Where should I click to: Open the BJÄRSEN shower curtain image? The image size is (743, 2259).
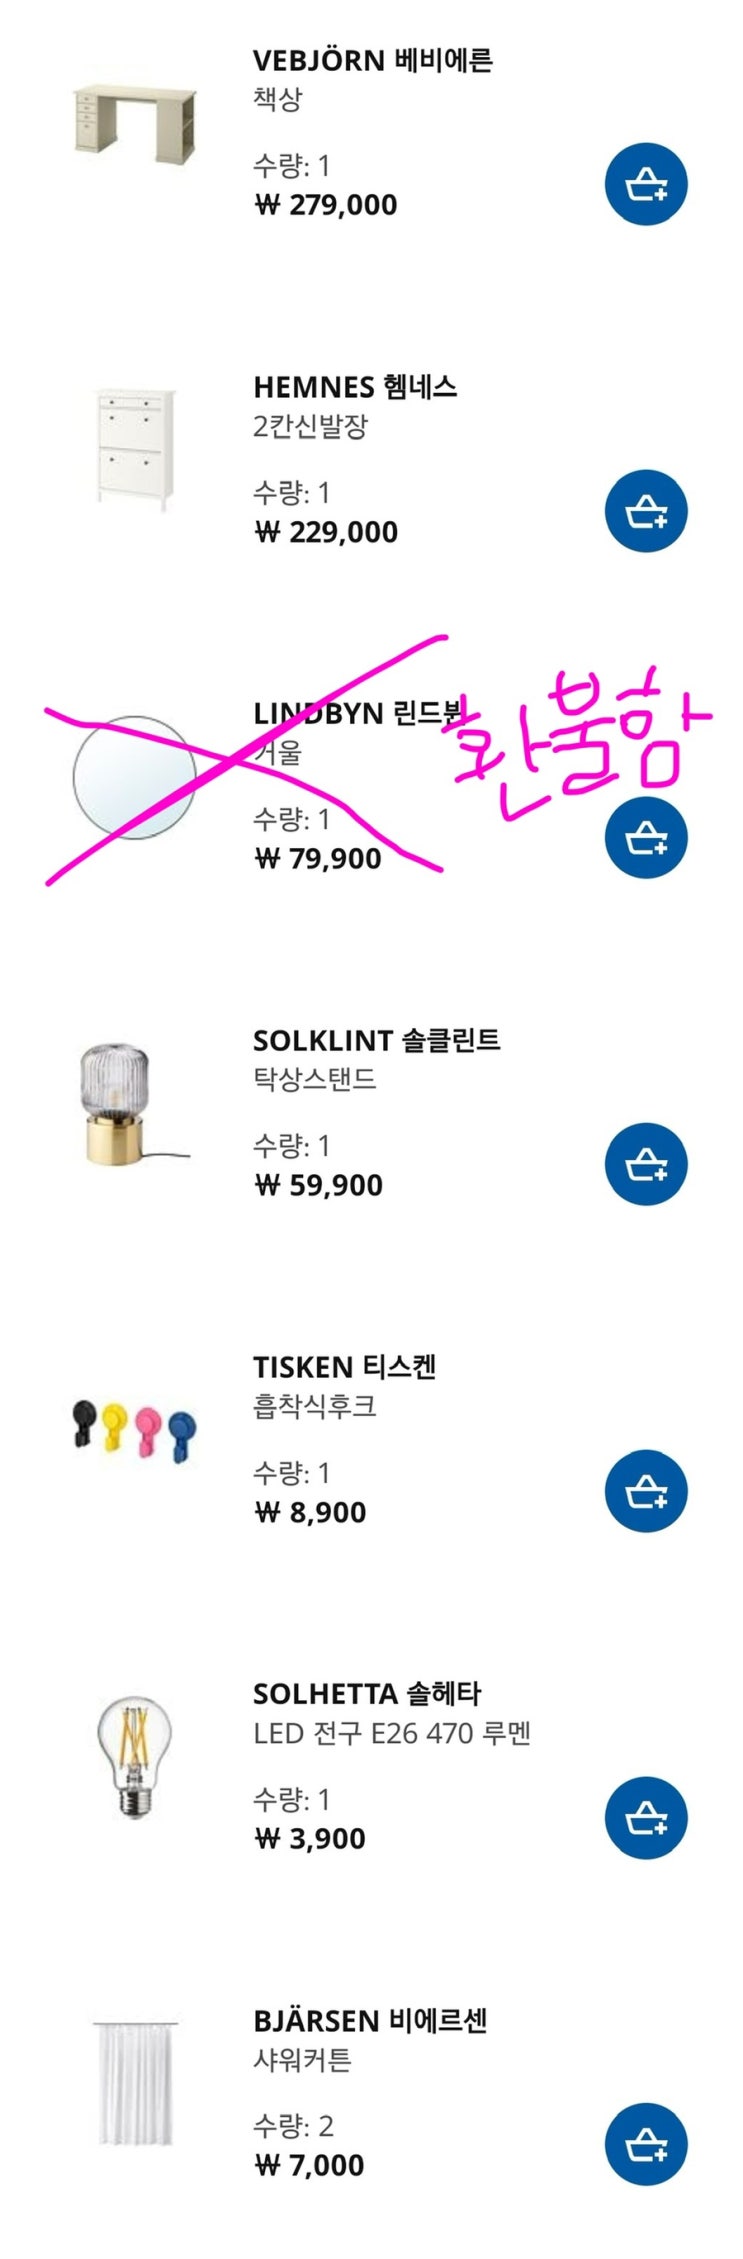(137, 2082)
